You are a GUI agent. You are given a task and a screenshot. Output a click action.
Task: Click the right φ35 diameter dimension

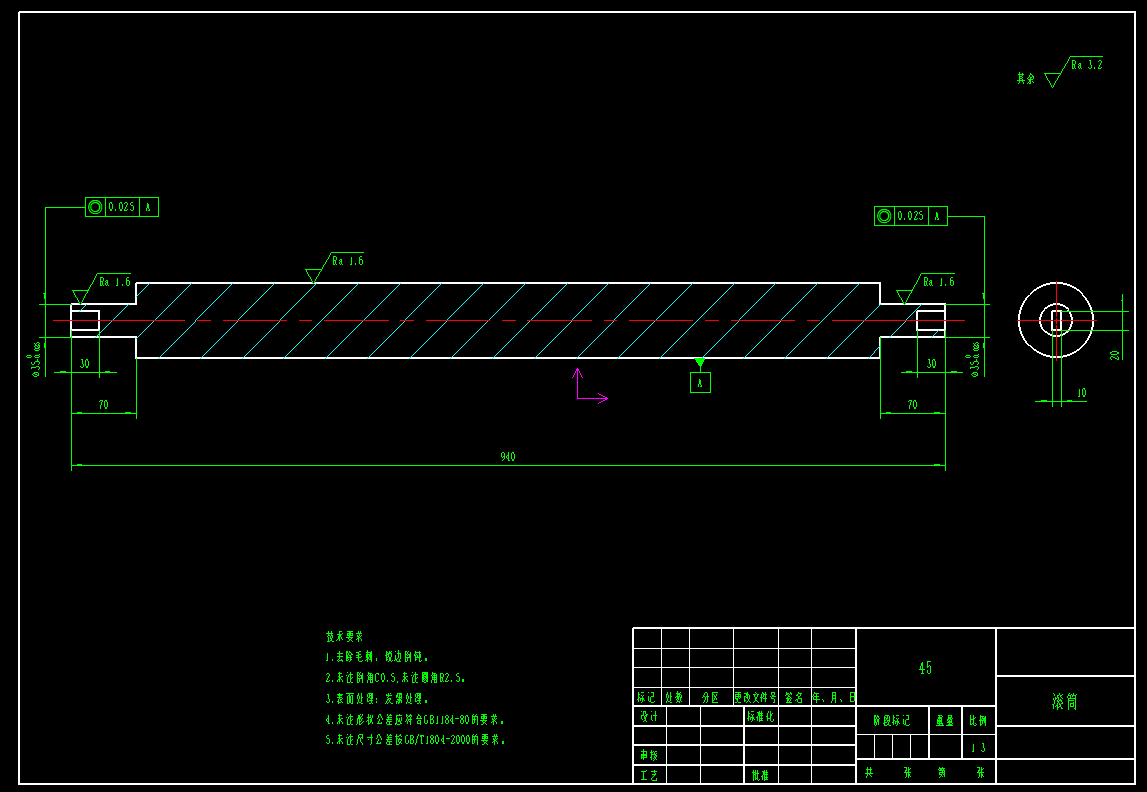click(974, 359)
